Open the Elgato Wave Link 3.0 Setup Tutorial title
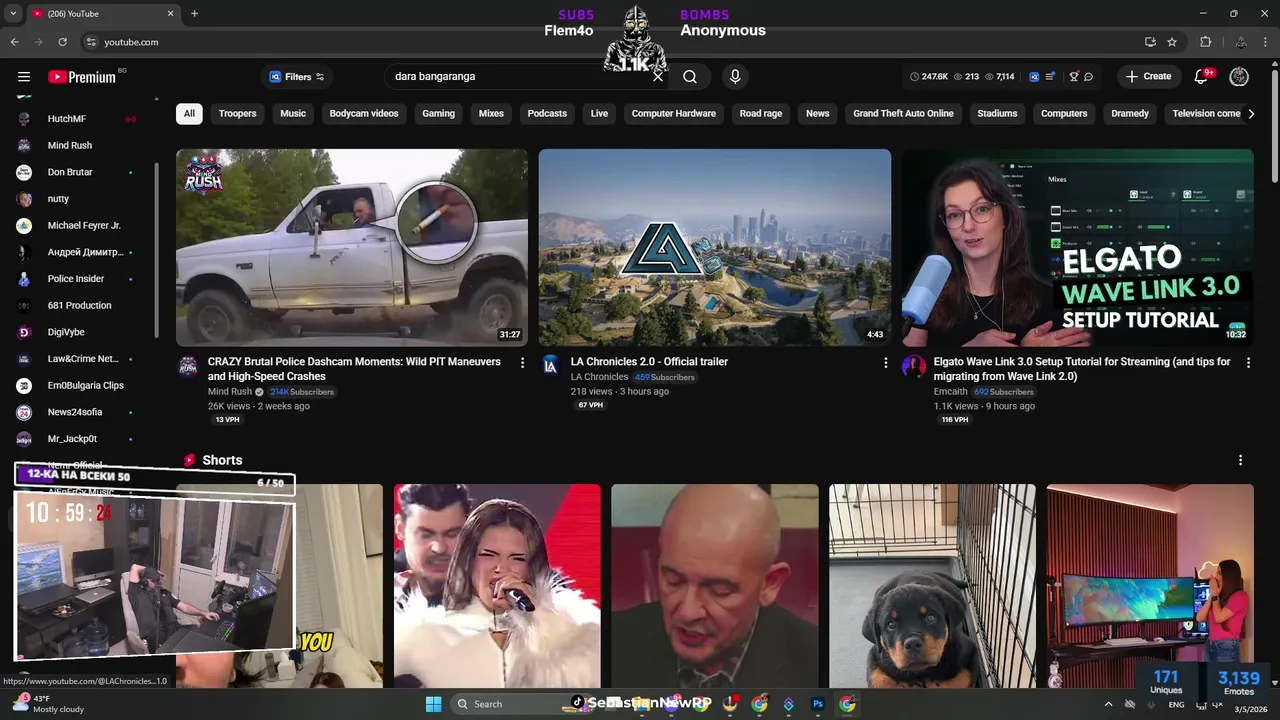Viewport: 1280px width, 720px height. 1082,369
